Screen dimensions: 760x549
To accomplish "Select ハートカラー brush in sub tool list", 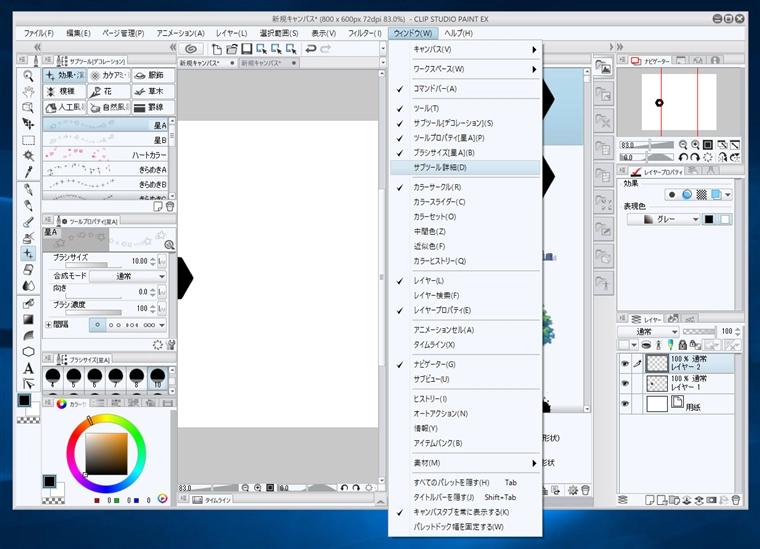I will coord(106,155).
